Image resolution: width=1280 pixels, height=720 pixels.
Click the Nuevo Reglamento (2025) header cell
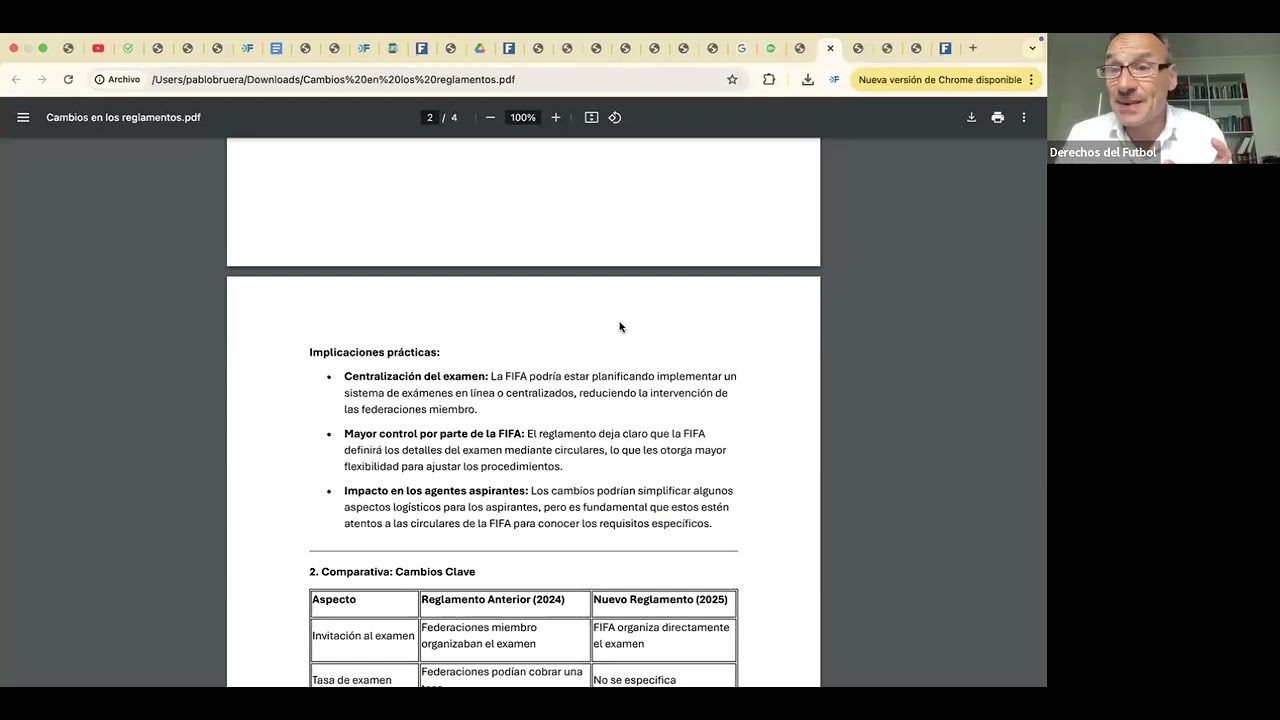tap(664, 604)
